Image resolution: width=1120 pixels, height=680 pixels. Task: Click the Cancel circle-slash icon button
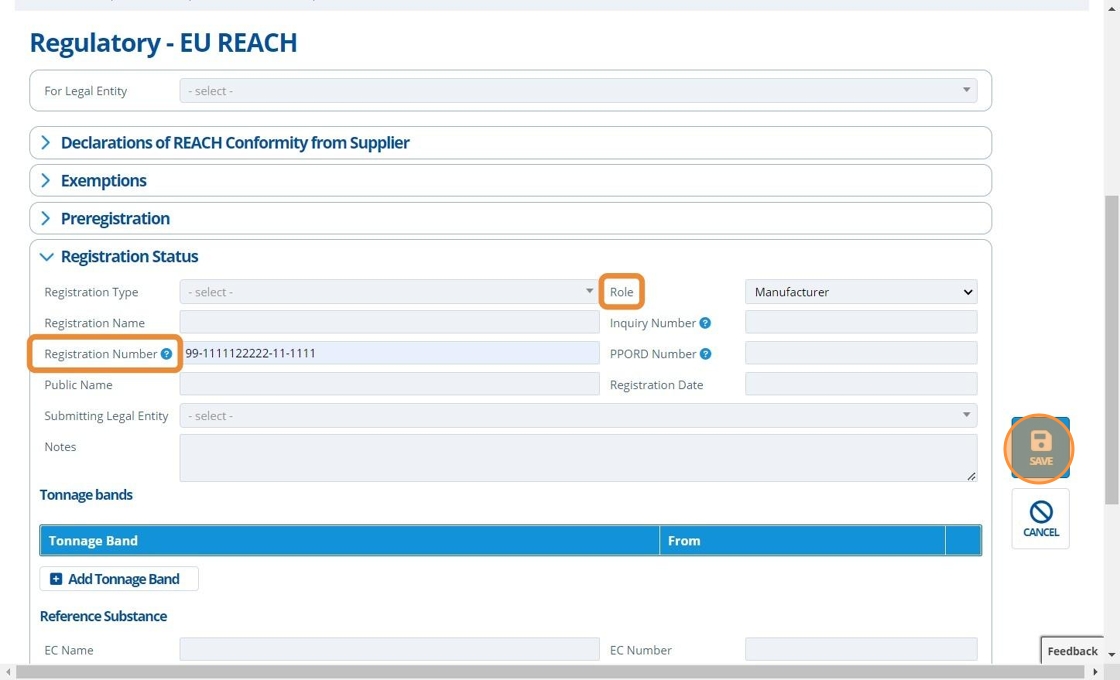point(1040,519)
